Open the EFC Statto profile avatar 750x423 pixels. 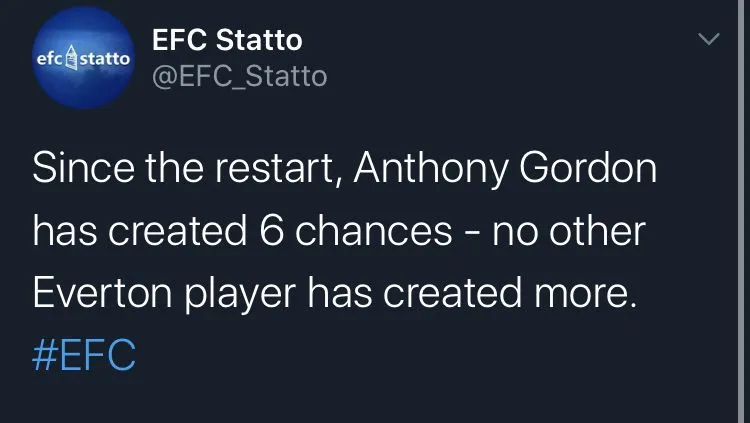[82, 60]
